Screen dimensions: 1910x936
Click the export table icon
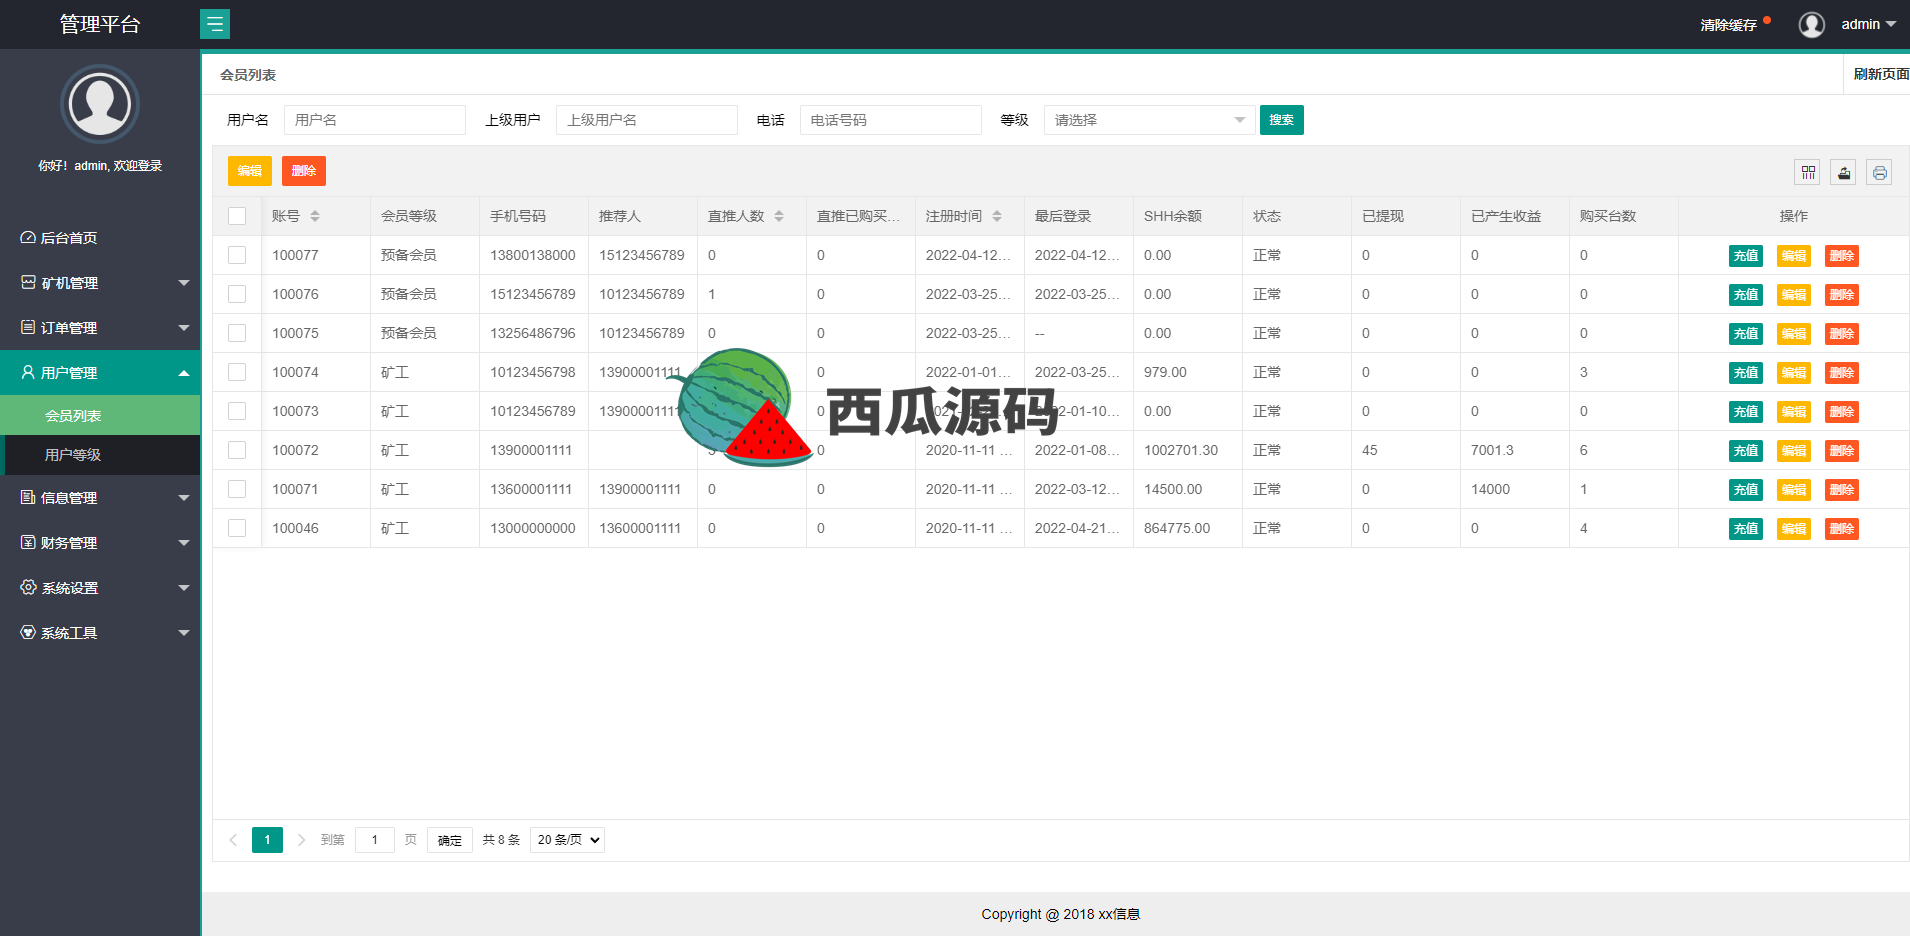click(1844, 172)
